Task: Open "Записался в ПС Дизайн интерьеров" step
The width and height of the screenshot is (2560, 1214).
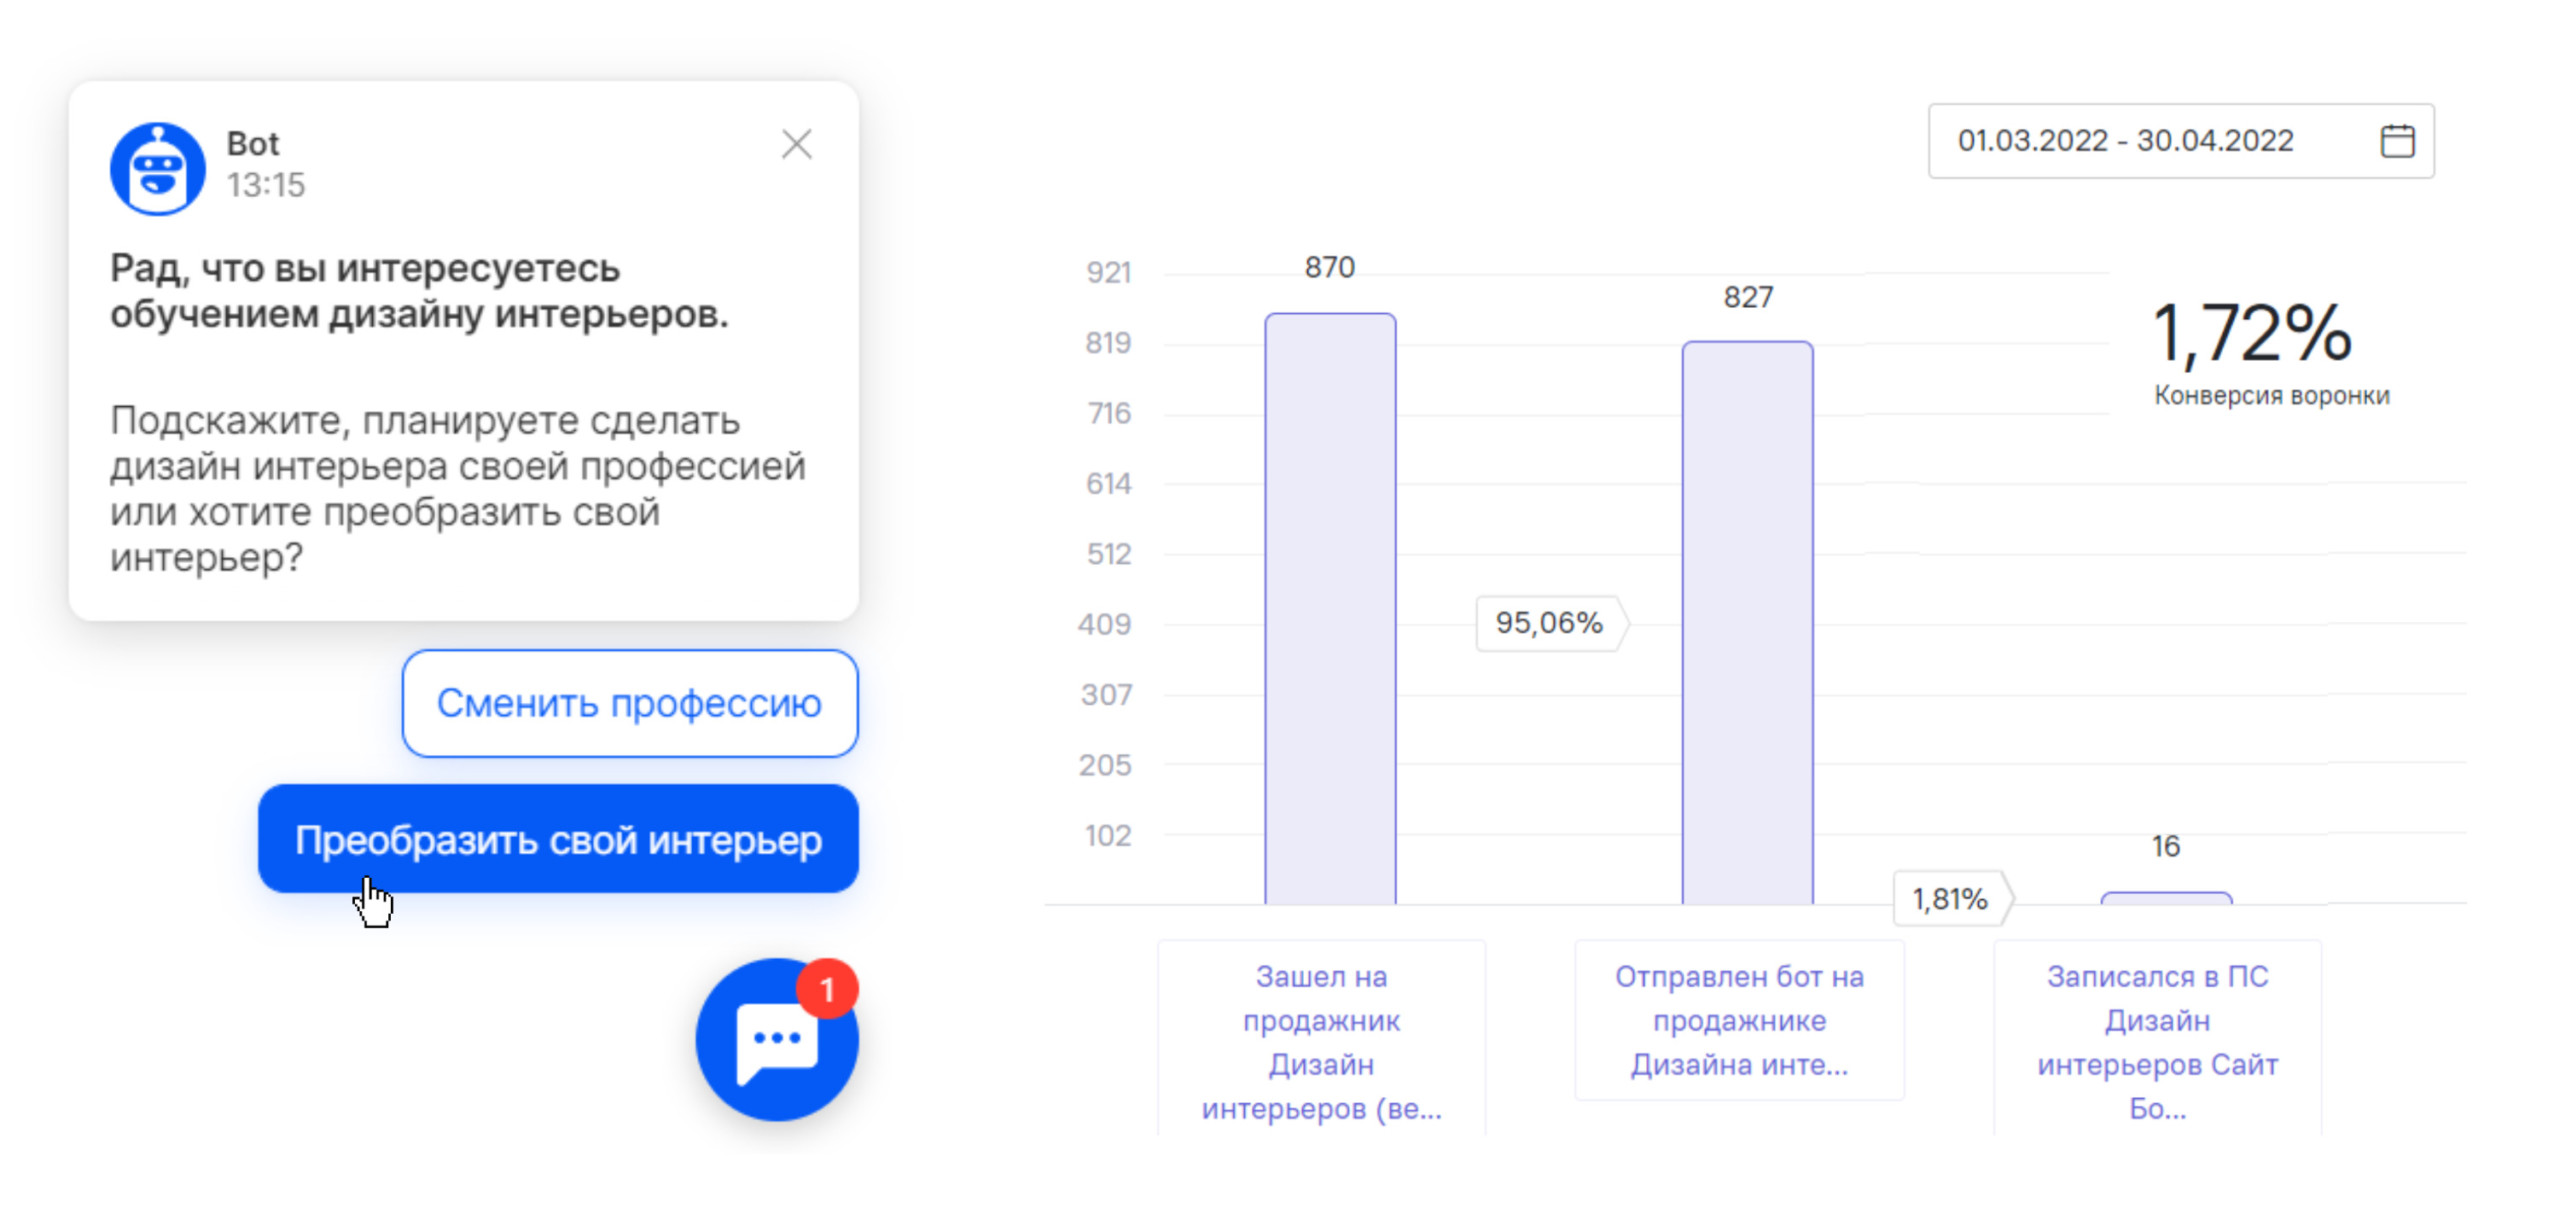Action: [x=2157, y=1041]
